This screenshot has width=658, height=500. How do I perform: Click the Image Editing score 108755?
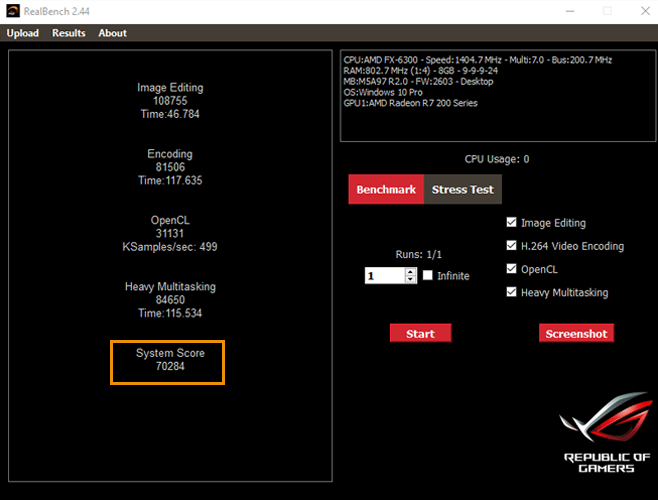pos(170,101)
